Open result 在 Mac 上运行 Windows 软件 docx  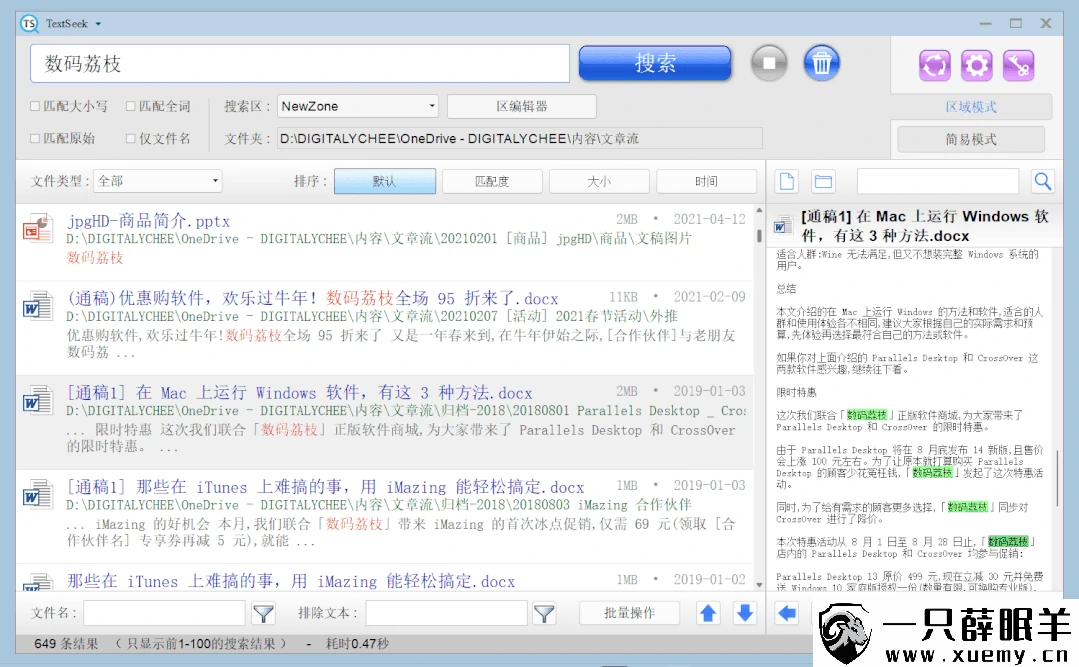pyautogui.click(x=299, y=392)
